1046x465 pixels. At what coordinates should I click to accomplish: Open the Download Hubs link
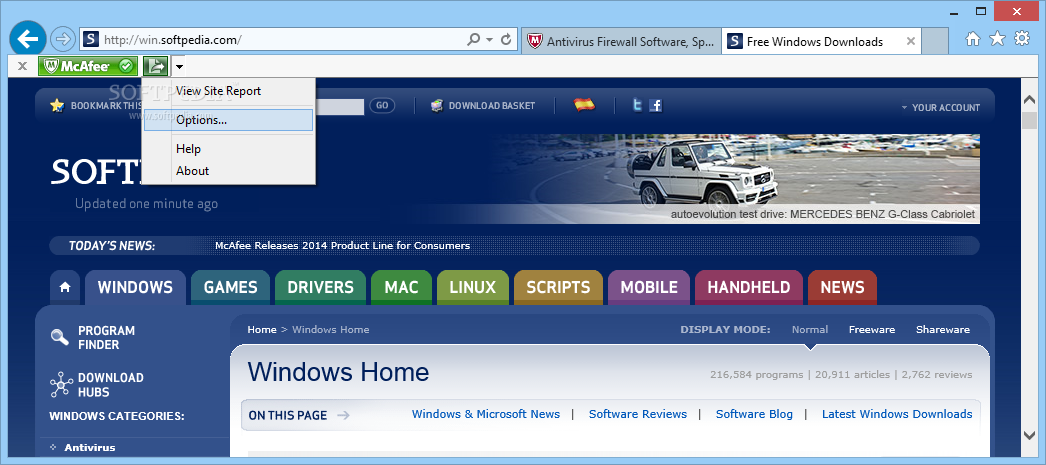(110, 385)
